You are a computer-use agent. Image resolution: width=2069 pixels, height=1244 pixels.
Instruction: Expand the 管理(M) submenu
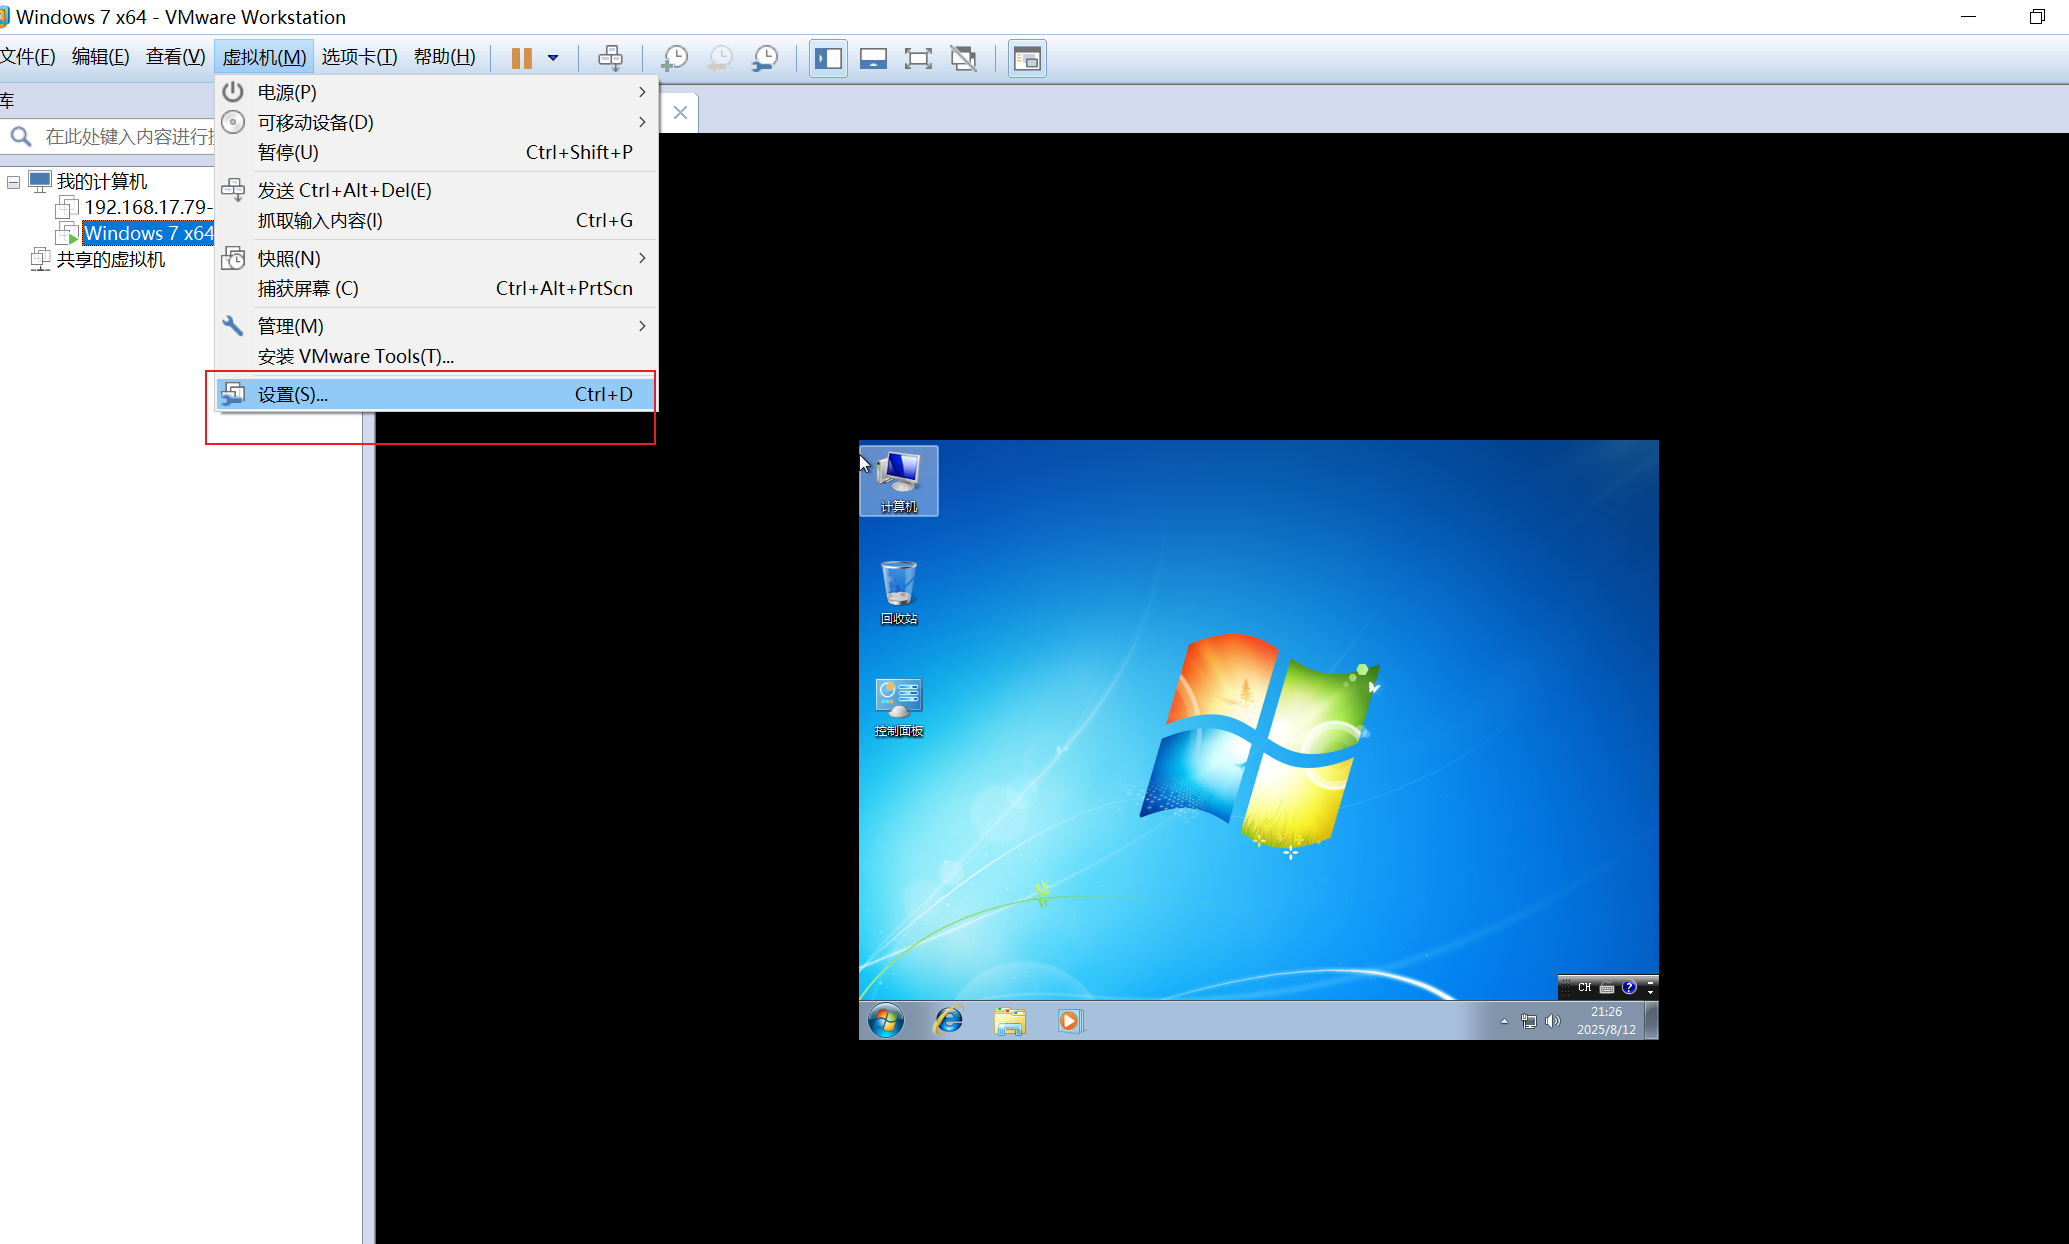tap(437, 326)
